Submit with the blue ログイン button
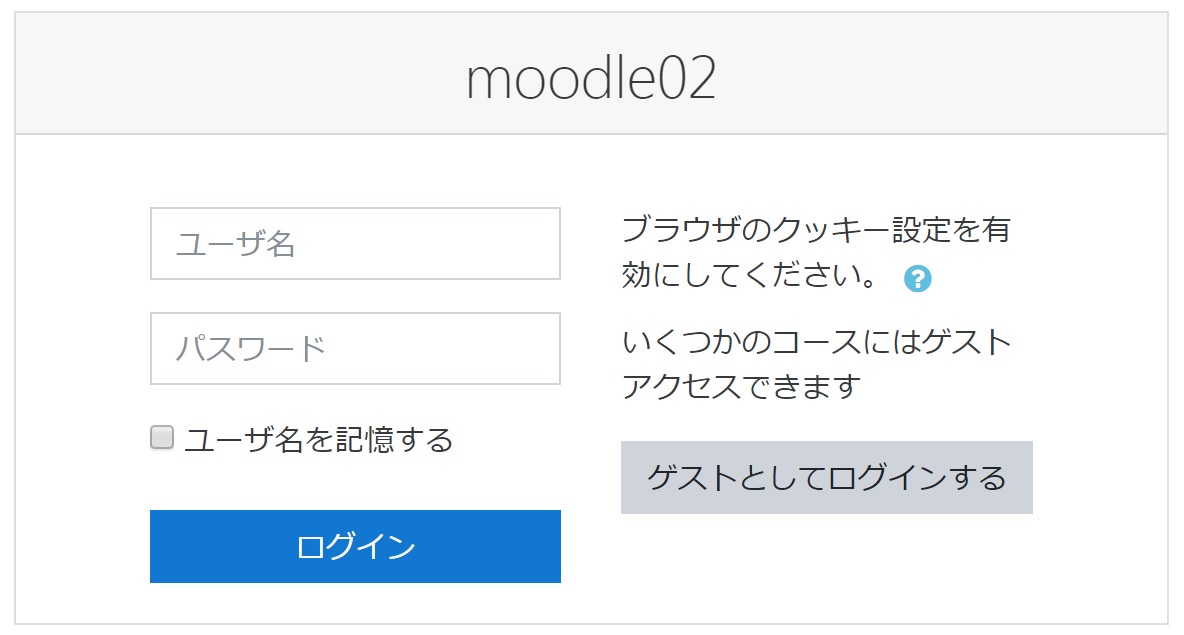The width and height of the screenshot is (1184, 635). pyautogui.click(x=355, y=547)
